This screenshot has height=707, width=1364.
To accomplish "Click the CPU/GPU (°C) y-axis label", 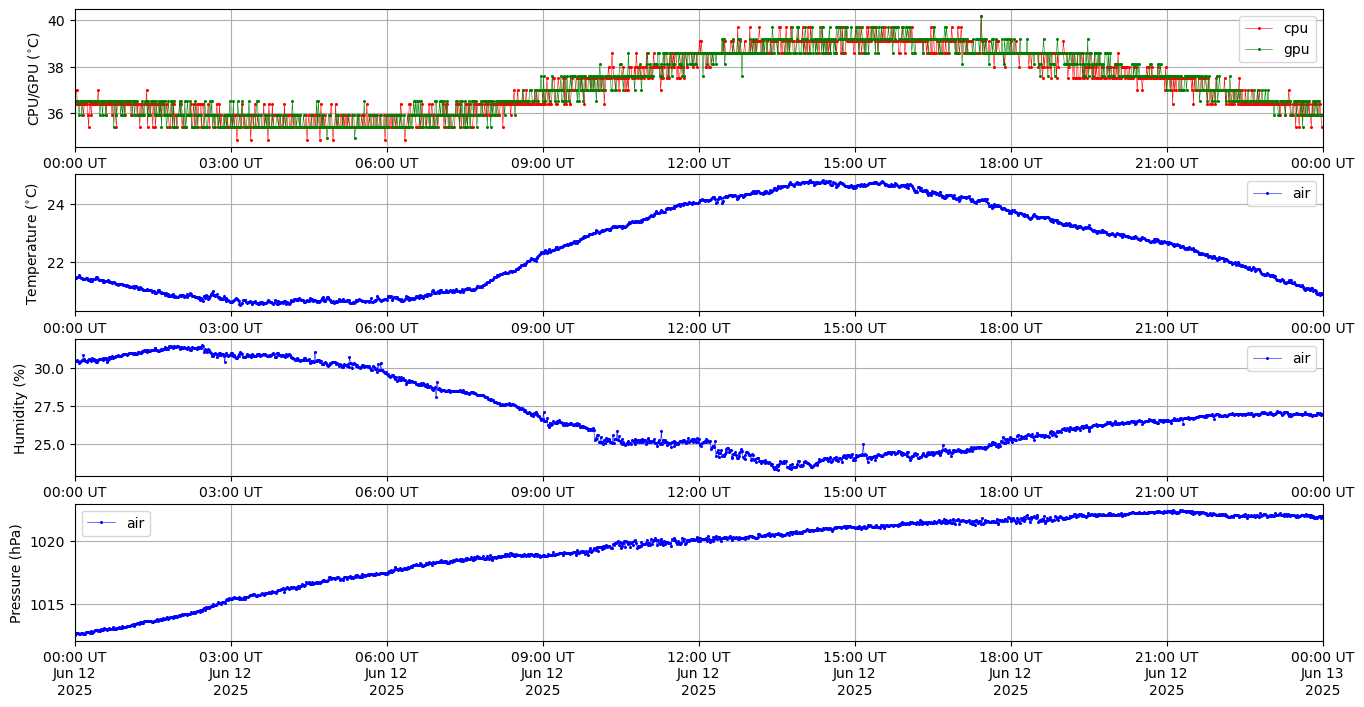I will (x=34, y=79).
